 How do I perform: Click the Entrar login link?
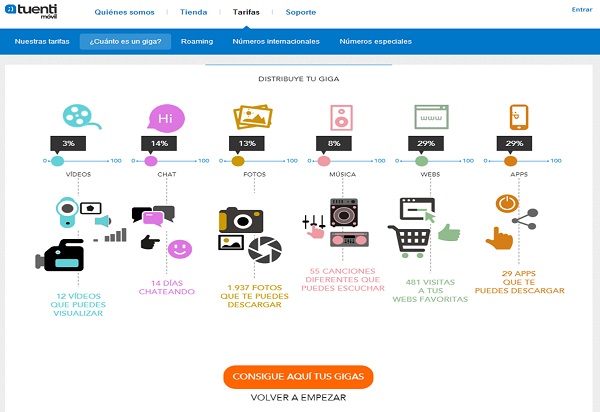582,10
